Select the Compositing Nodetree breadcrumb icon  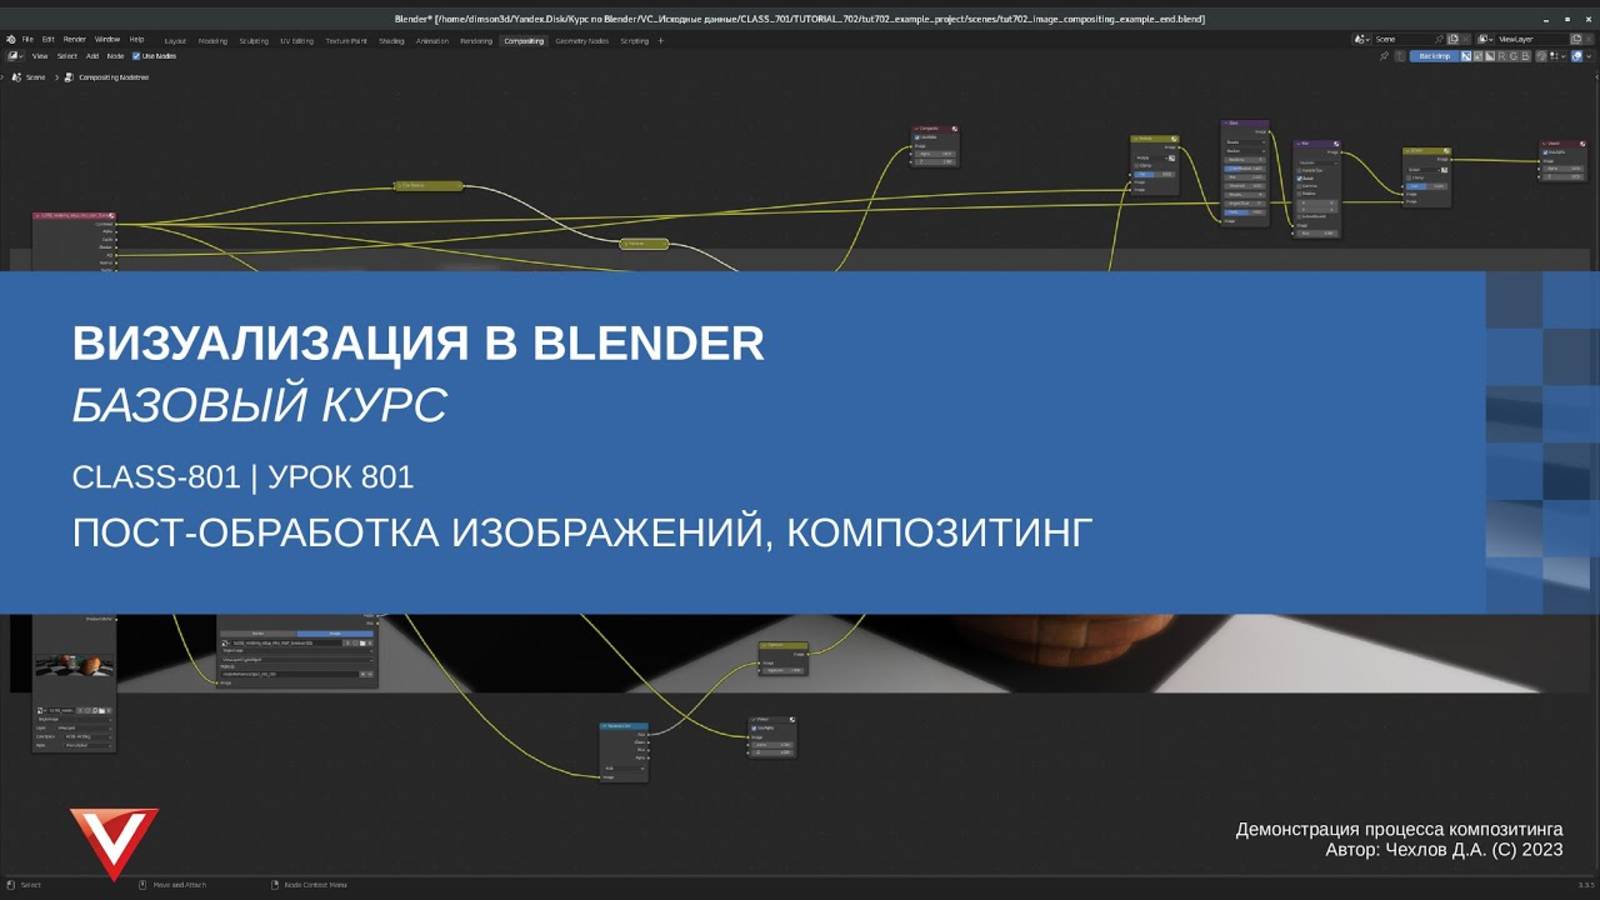(x=69, y=77)
